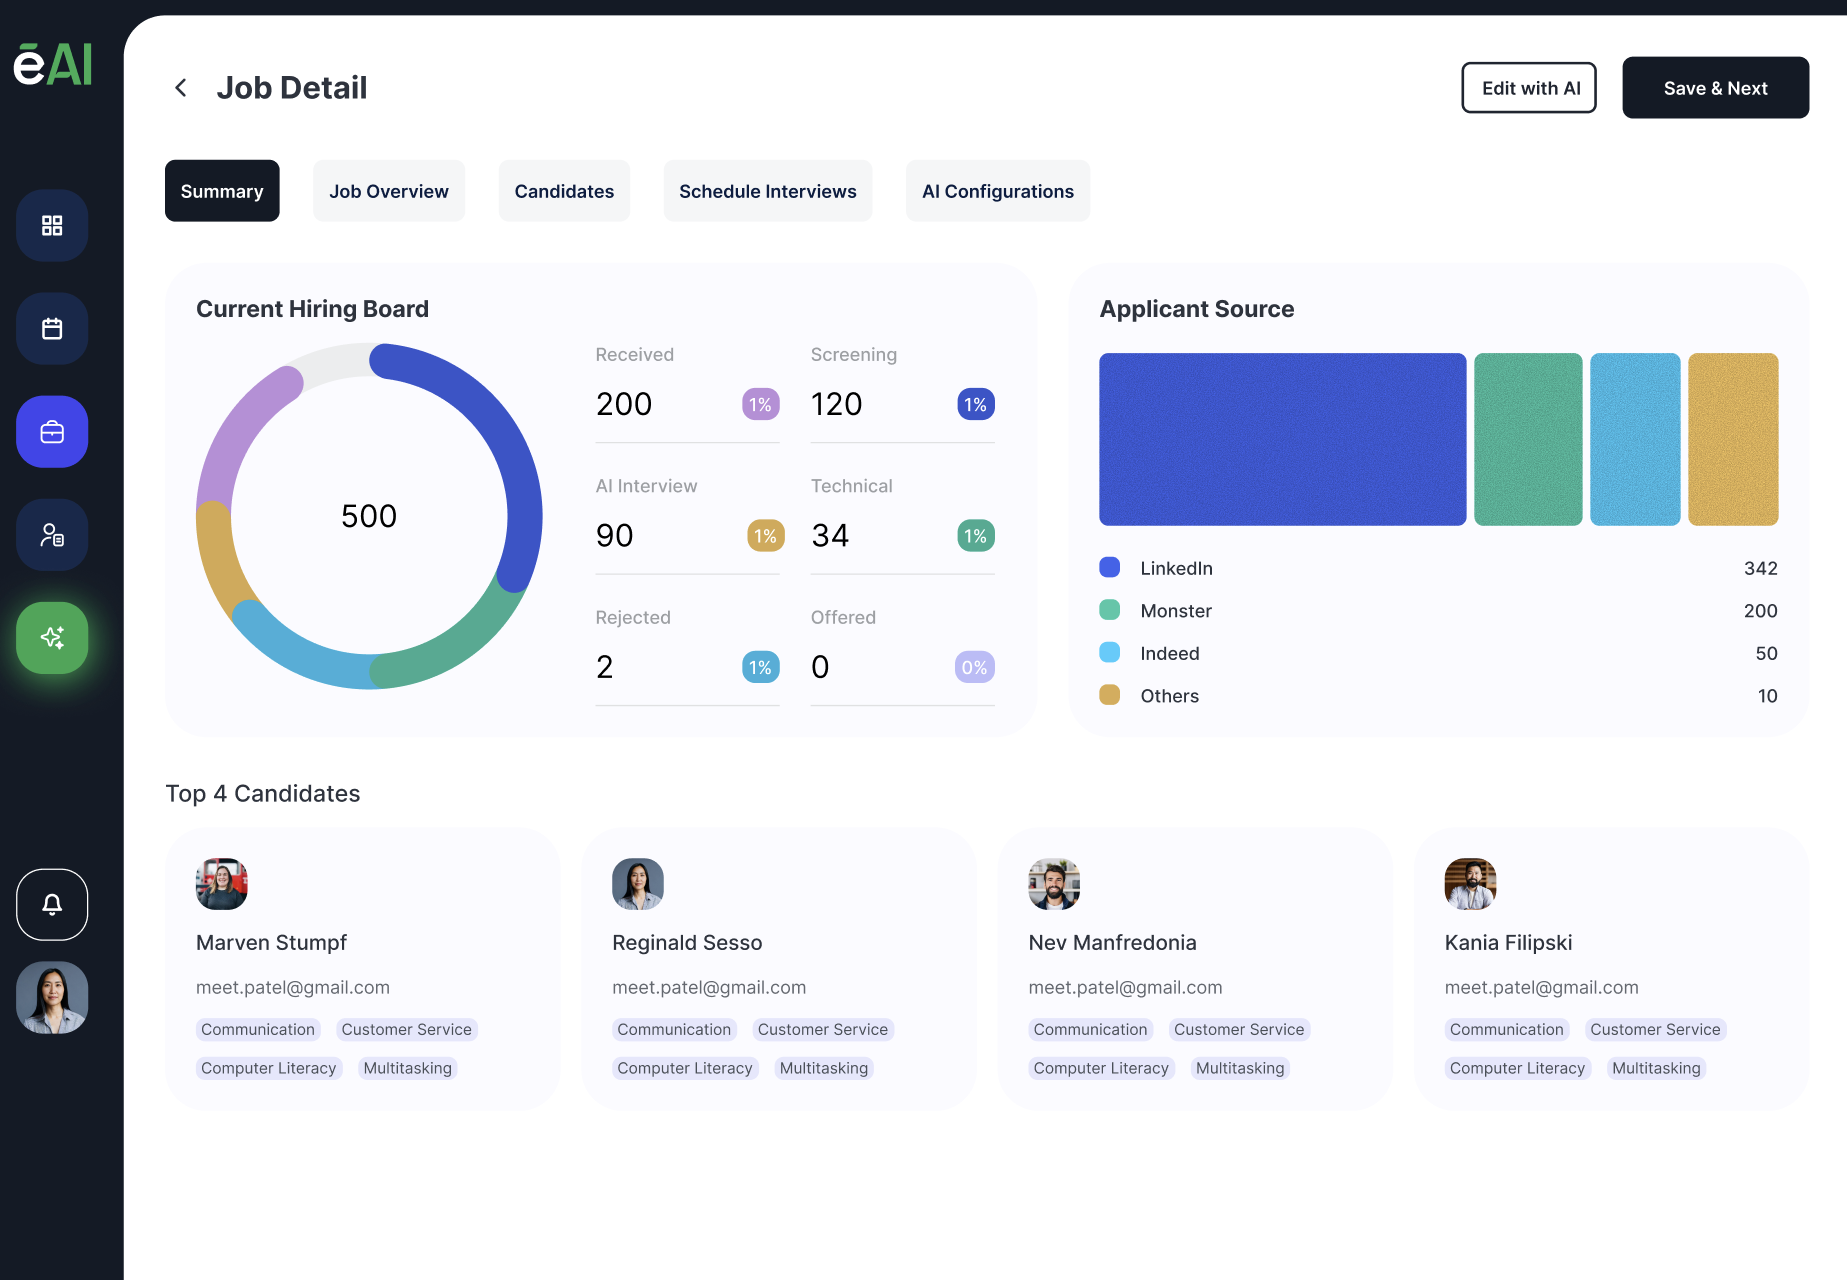Open the green AI sparkles sidebar icon
Screen dimensions: 1847x1280
pyautogui.click(x=51, y=637)
